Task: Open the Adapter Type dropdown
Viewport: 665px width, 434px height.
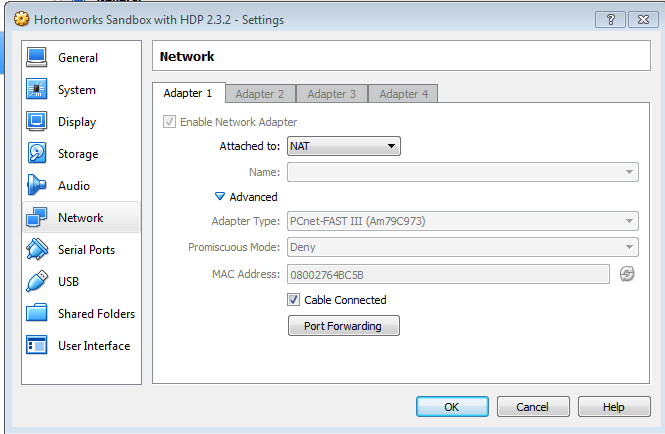Action: click(462, 221)
